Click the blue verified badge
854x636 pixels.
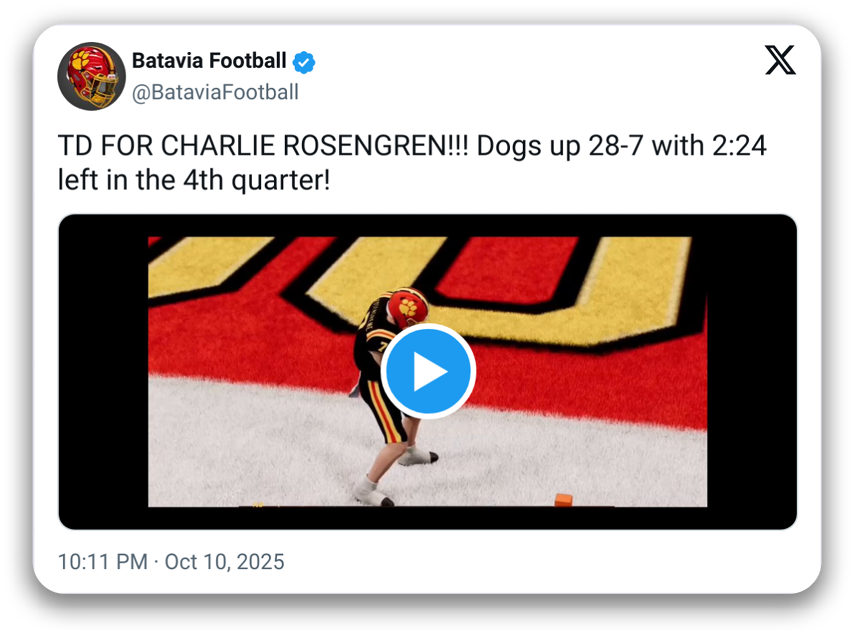(304, 61)
